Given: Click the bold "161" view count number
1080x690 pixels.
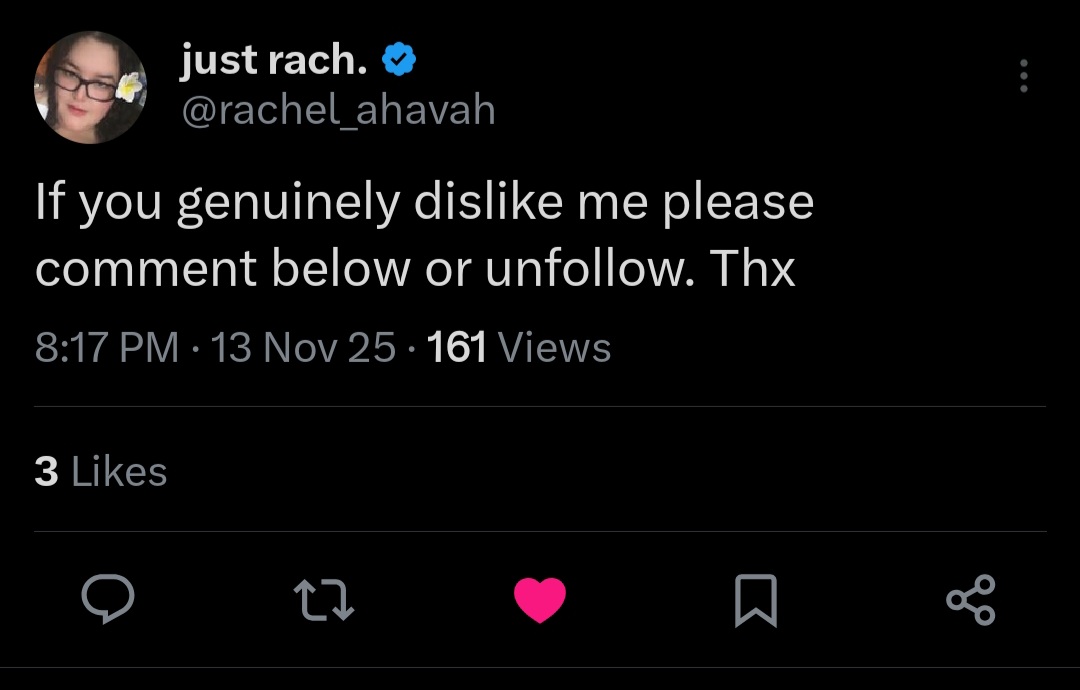Looking at the screenshot, I should [x=456, y=348].
